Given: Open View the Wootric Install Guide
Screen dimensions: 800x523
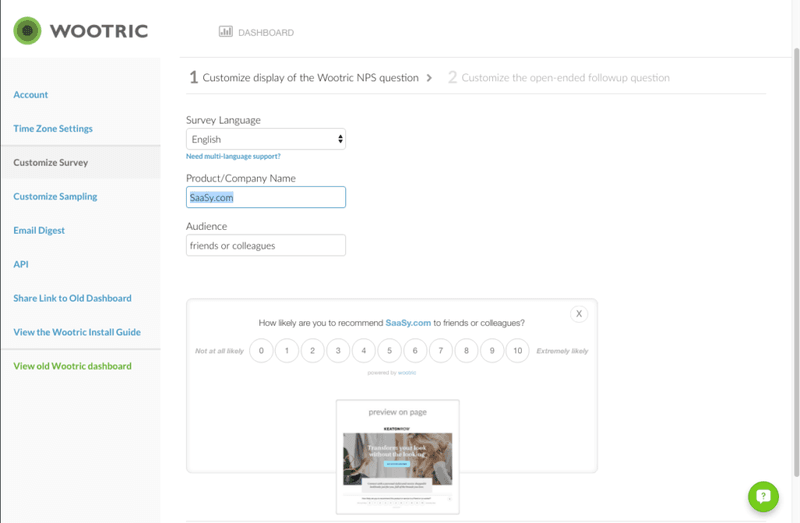Looking at the screenshot, I should (77, 332).
